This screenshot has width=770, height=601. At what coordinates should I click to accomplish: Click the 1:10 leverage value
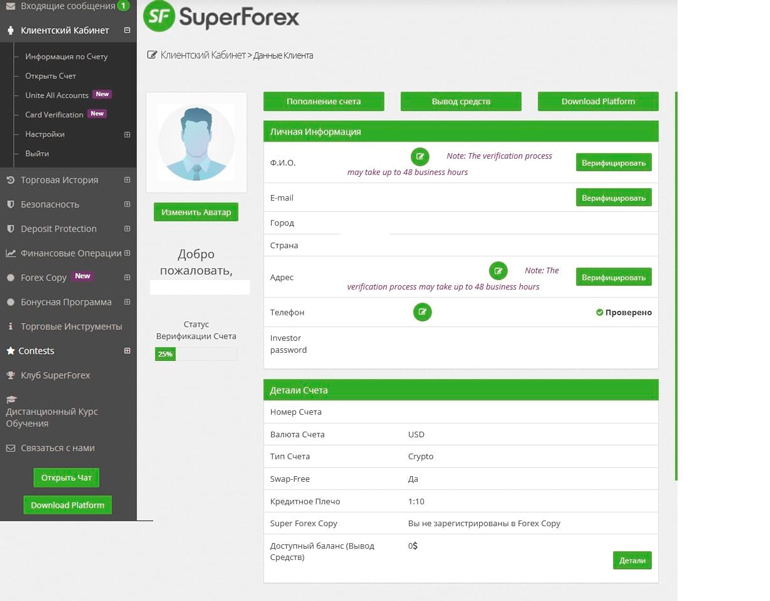[416, 501]
